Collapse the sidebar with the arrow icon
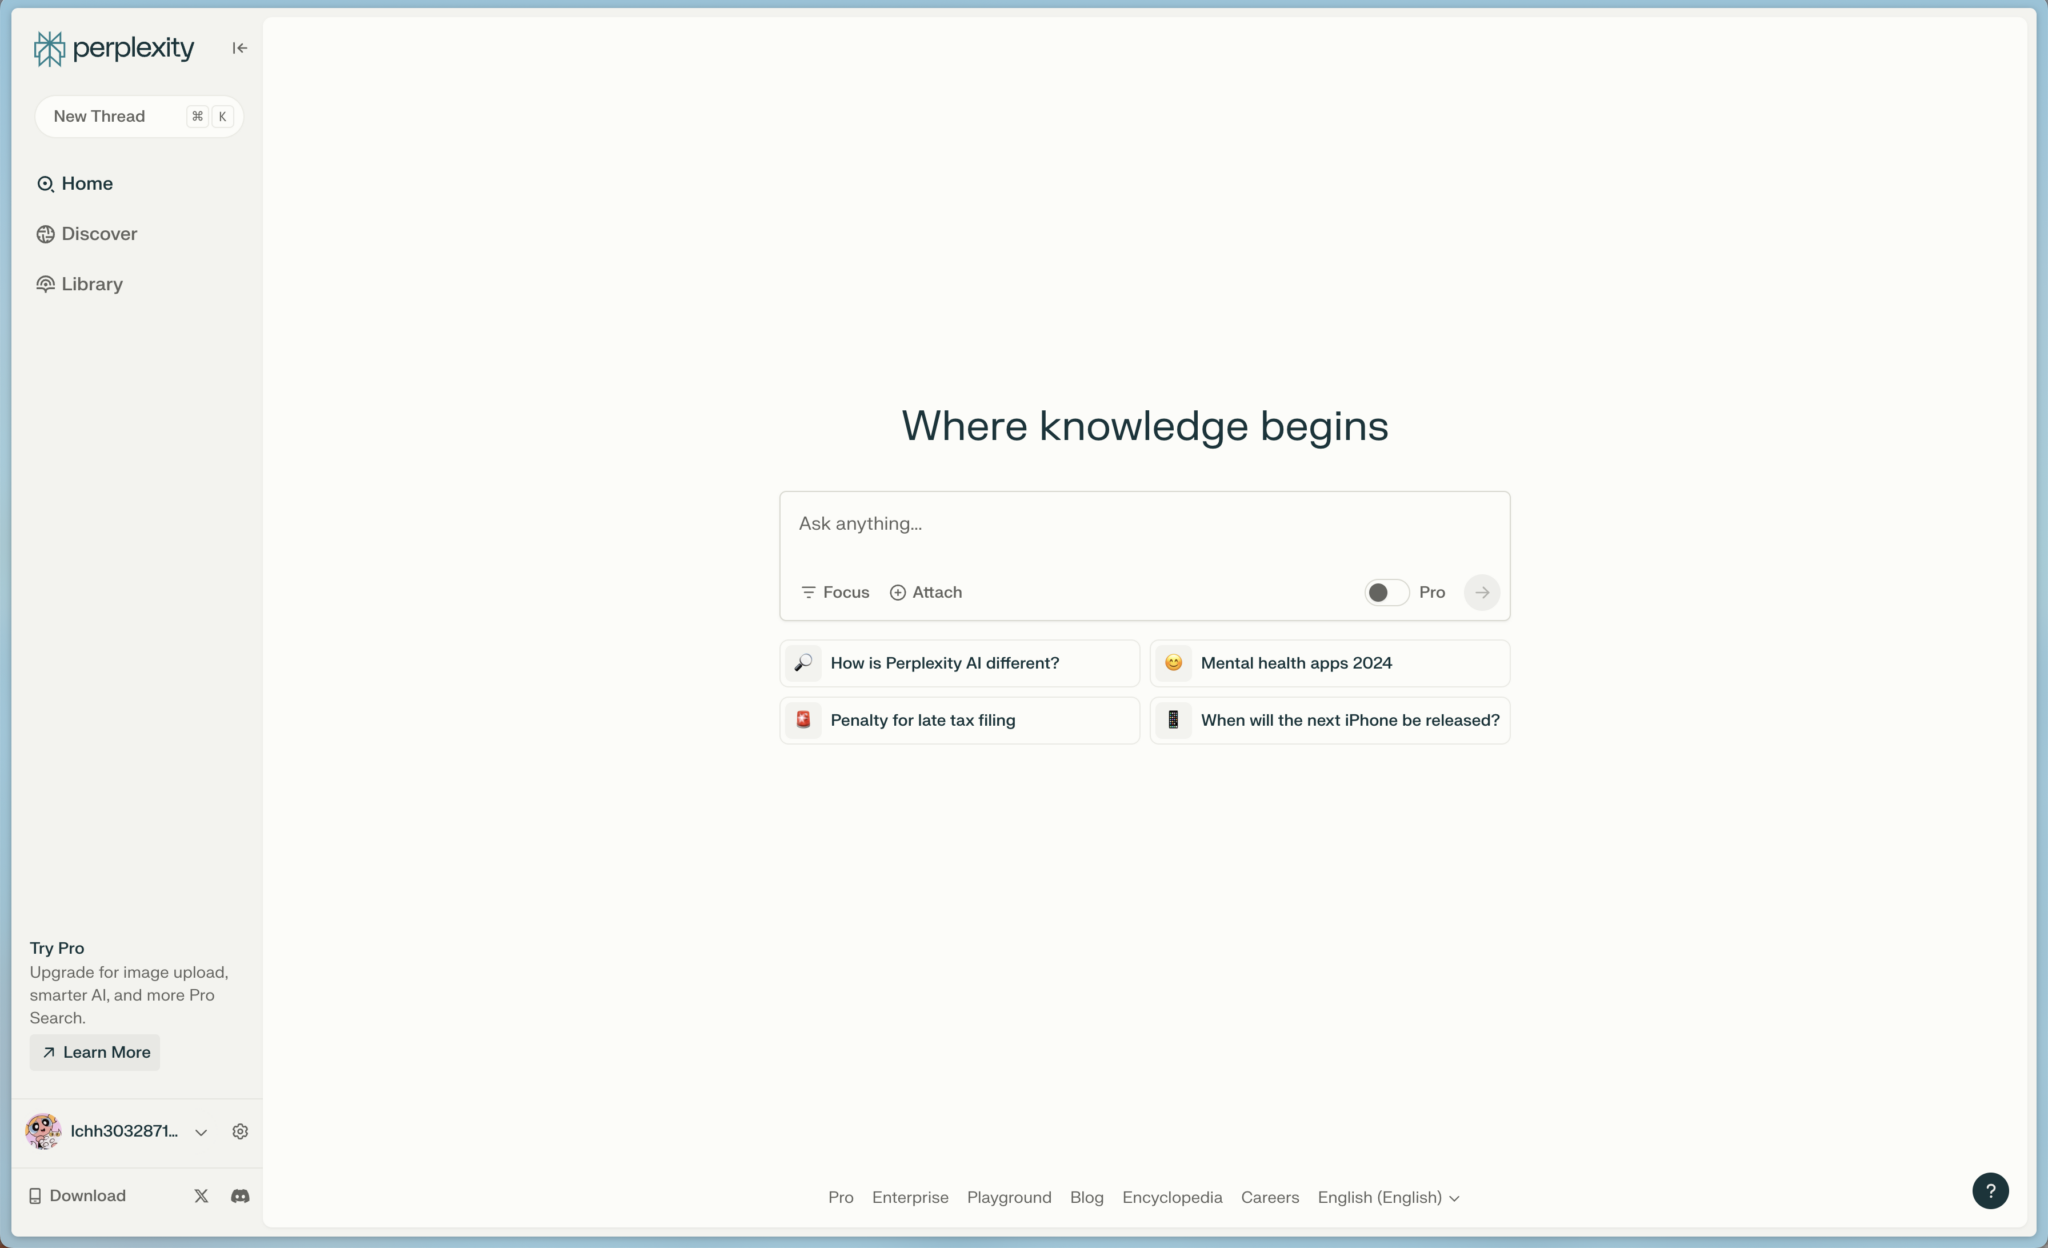Viewport: 2048px width, 1248px height. 239,48
